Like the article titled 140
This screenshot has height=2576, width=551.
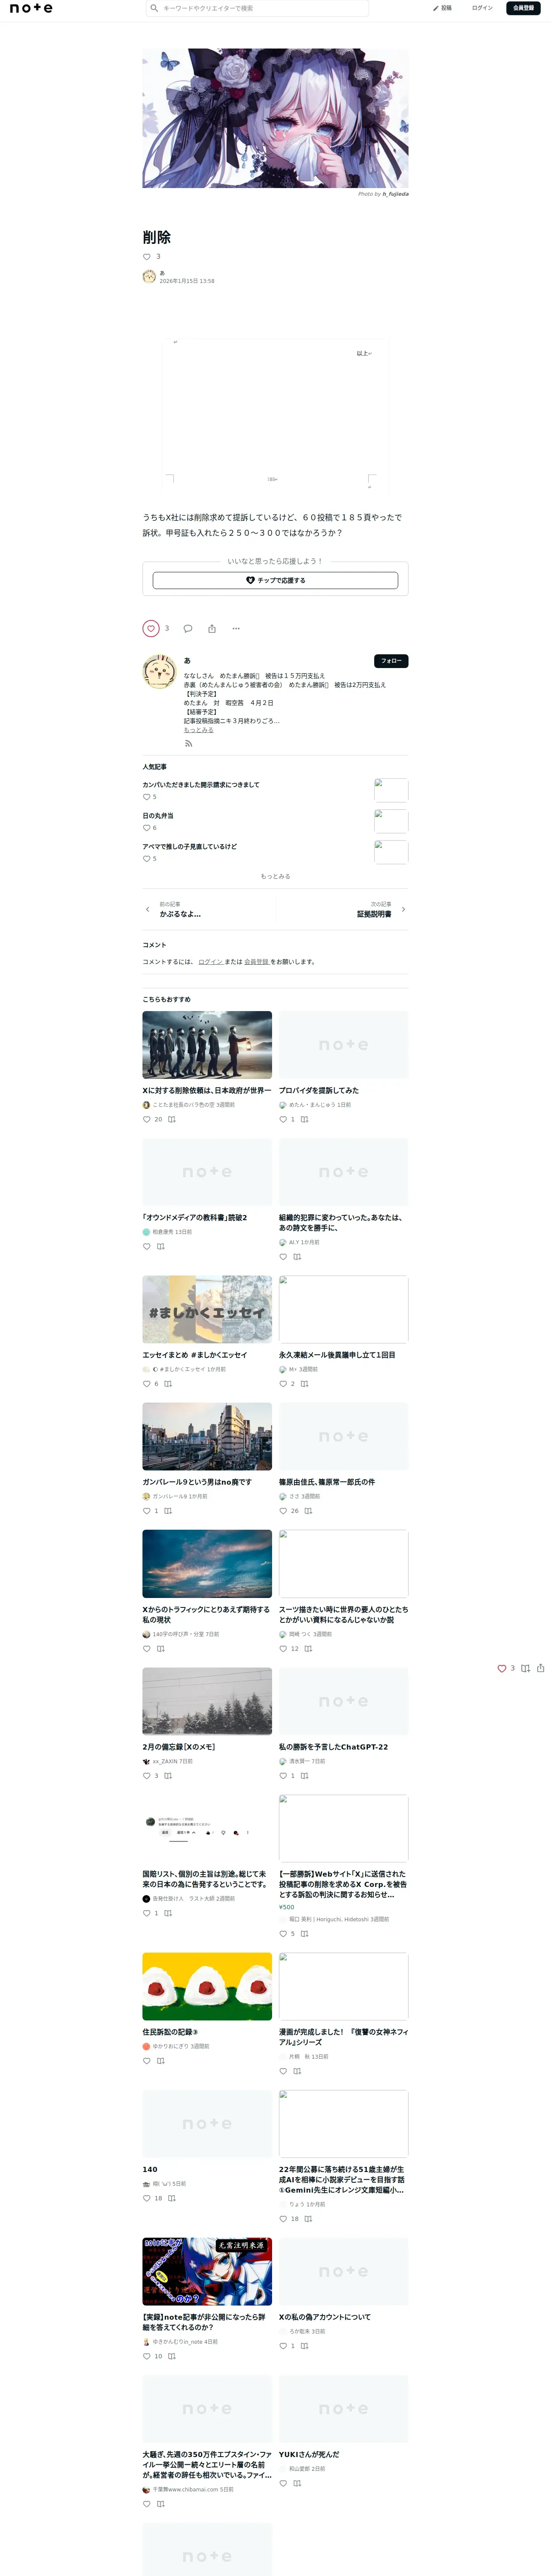click(x=147, y=2199)
